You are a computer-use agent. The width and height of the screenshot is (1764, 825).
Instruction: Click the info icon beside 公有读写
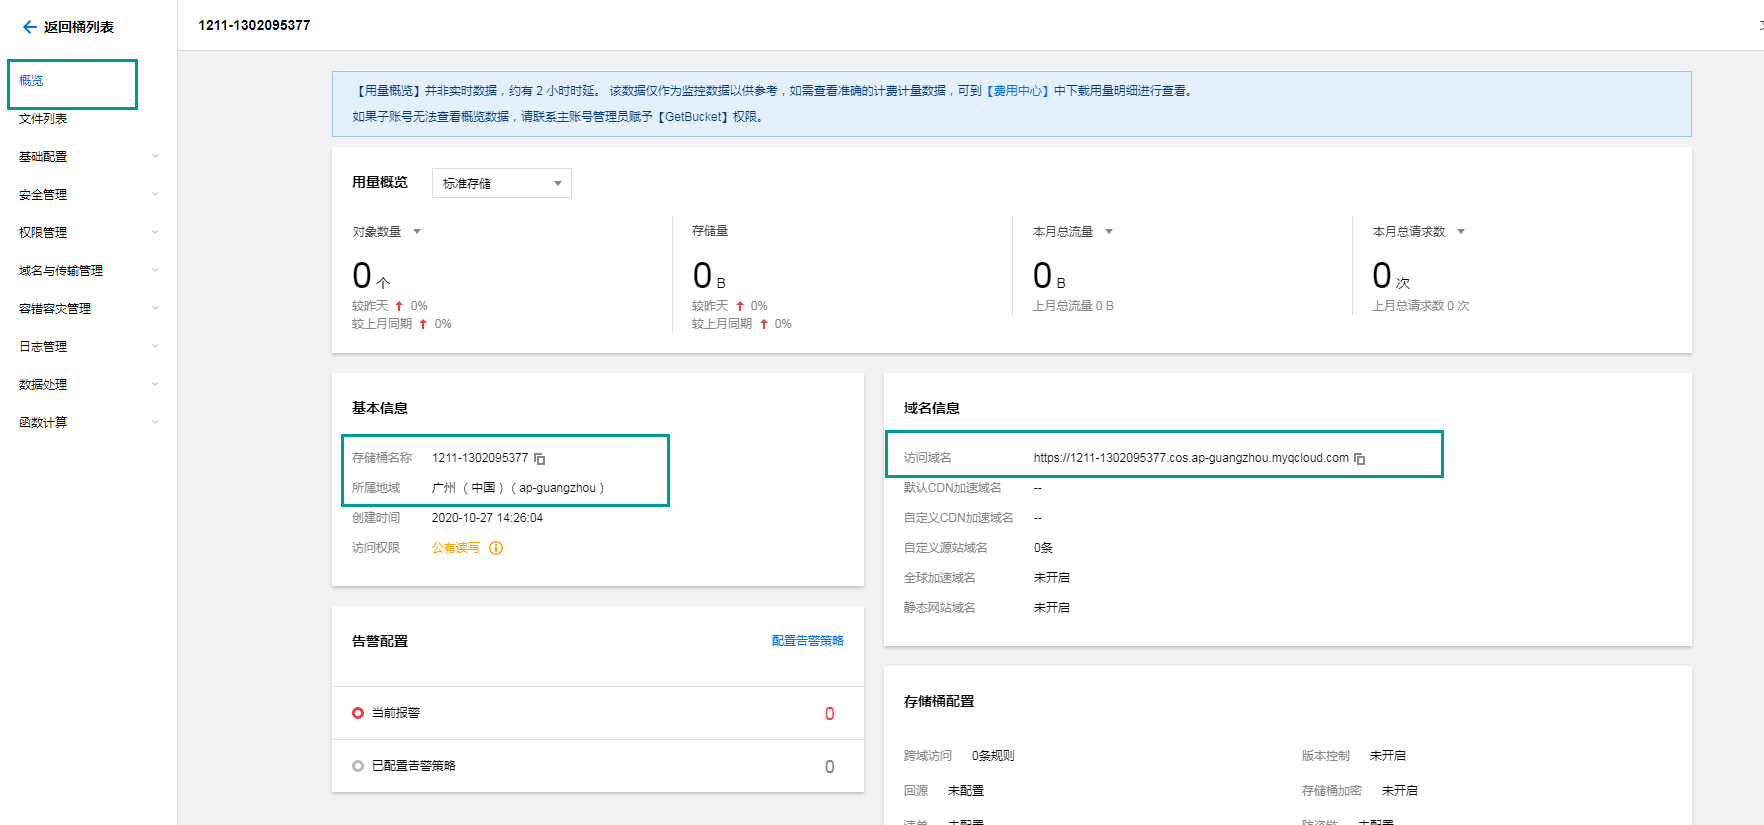click(x=496, y=548)
